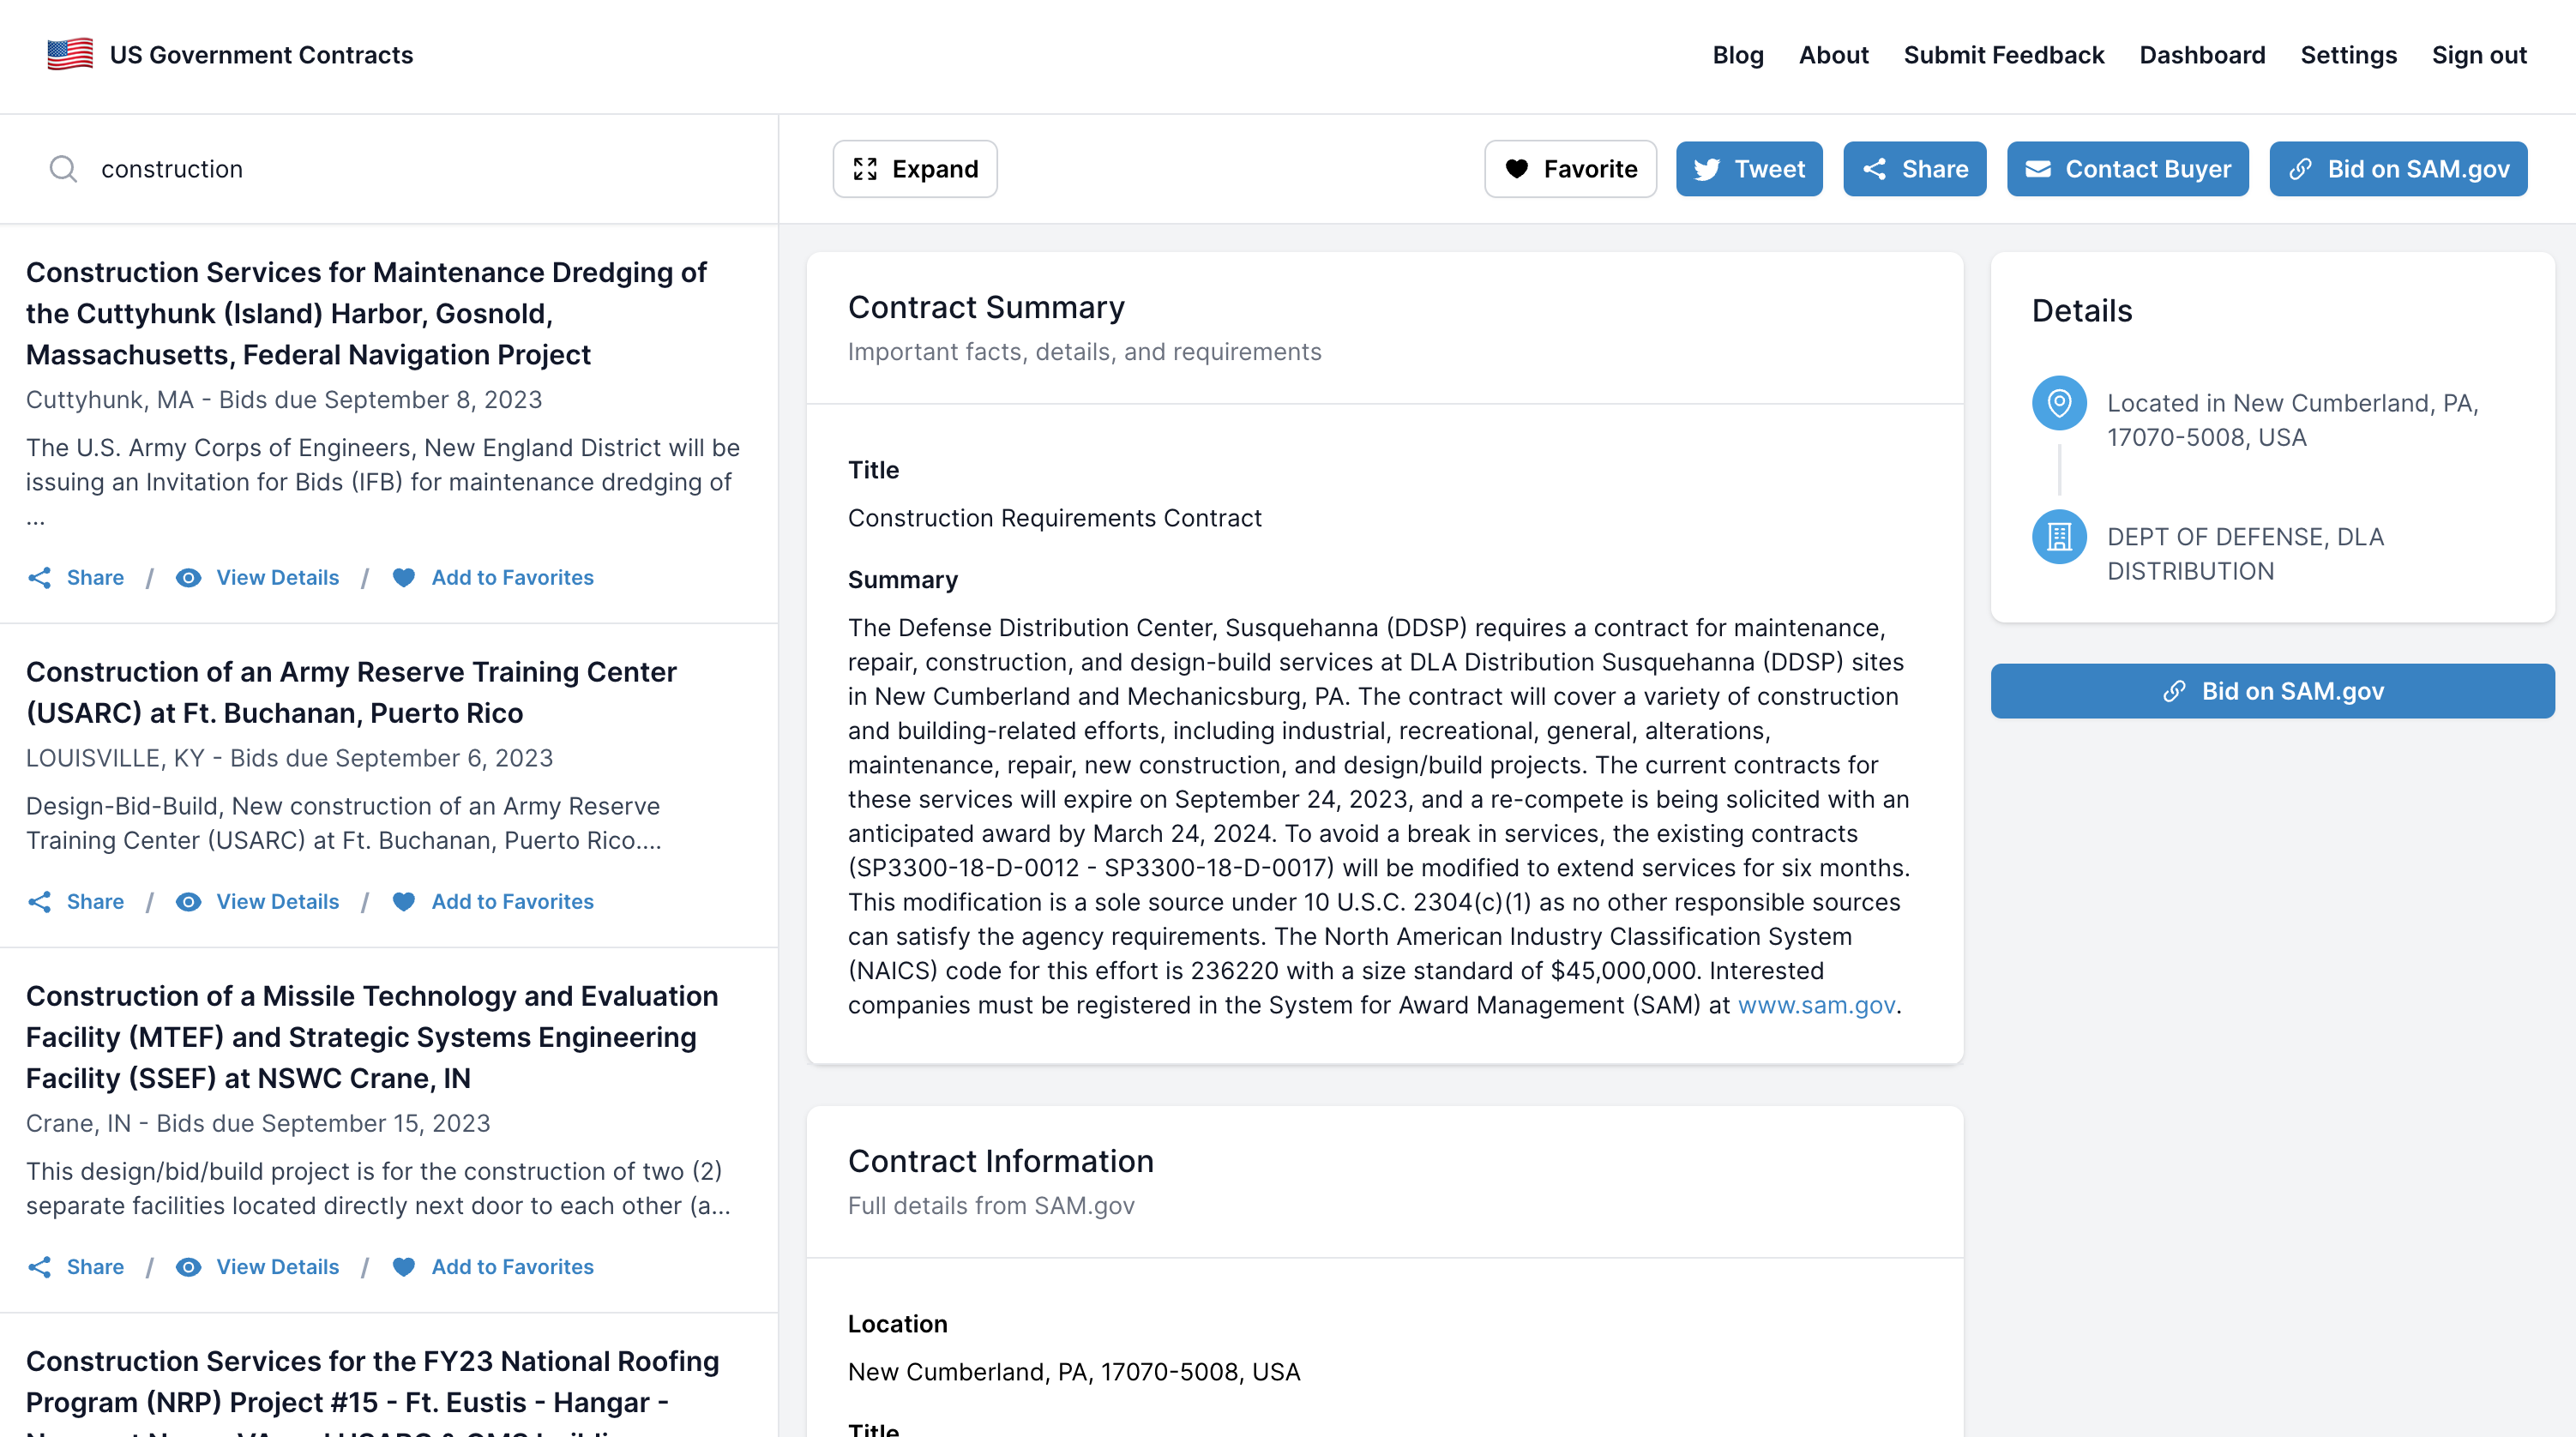Expand the contract detail view

point(914,169)
